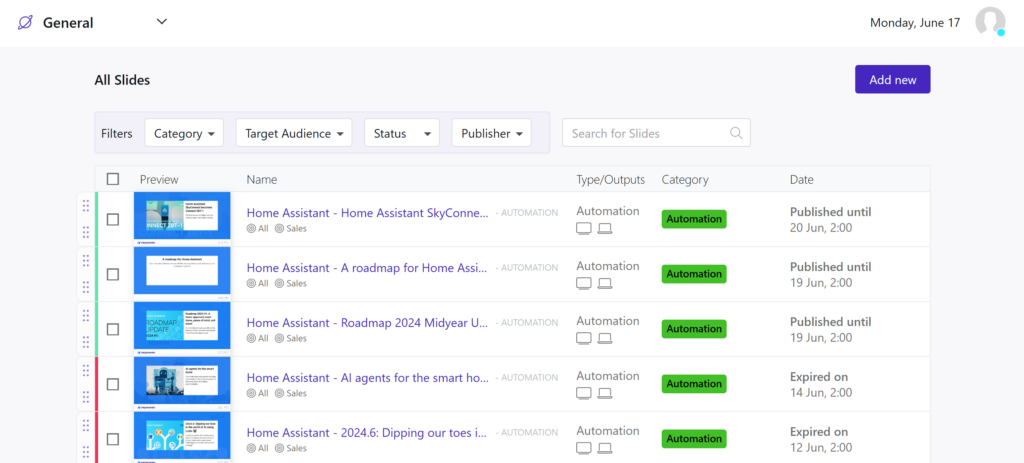The image size is (1024, 463).
Task: Open the 'Home Assistant SkyConne...' slide link
Action: pyautogui.click(x=368, y=213)
